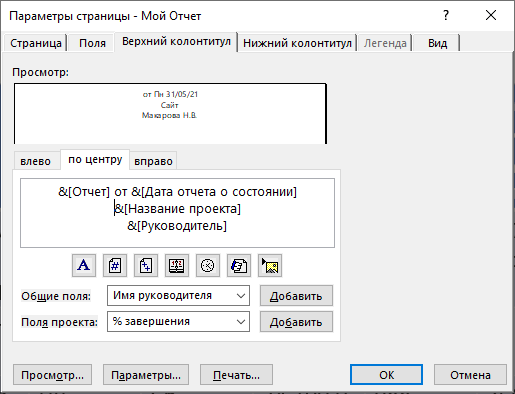This screenshot has width=515, height=394.
Task: Click the help question mark button
Action: coord(446,15)
